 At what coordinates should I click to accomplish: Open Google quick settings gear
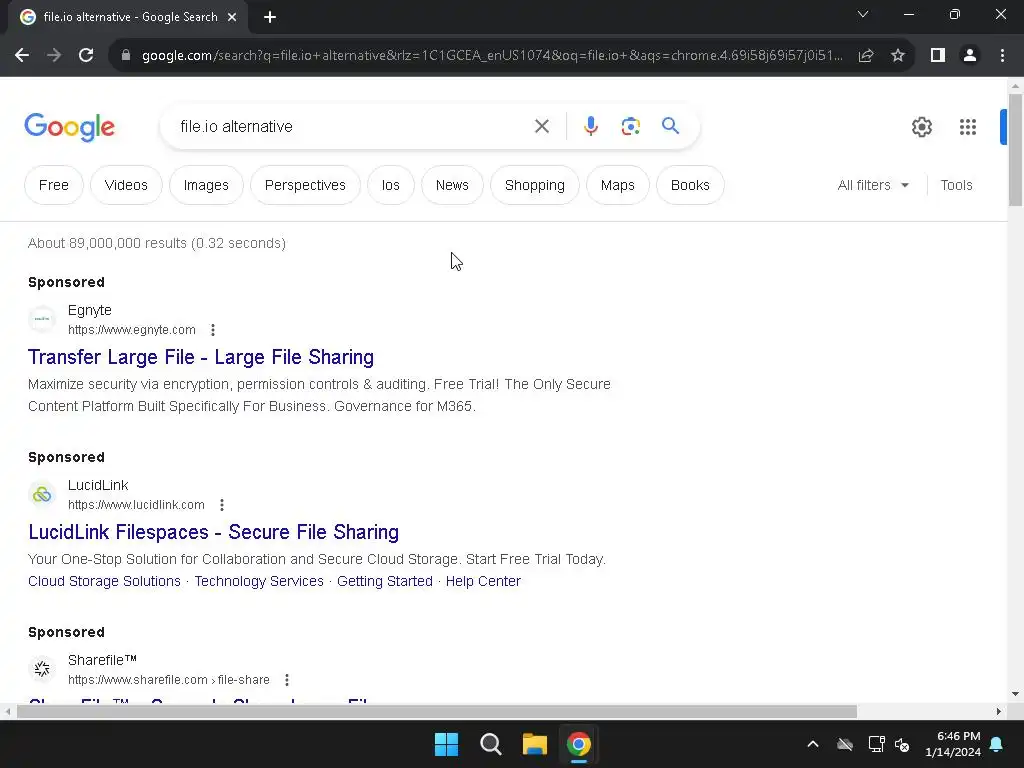921,127
